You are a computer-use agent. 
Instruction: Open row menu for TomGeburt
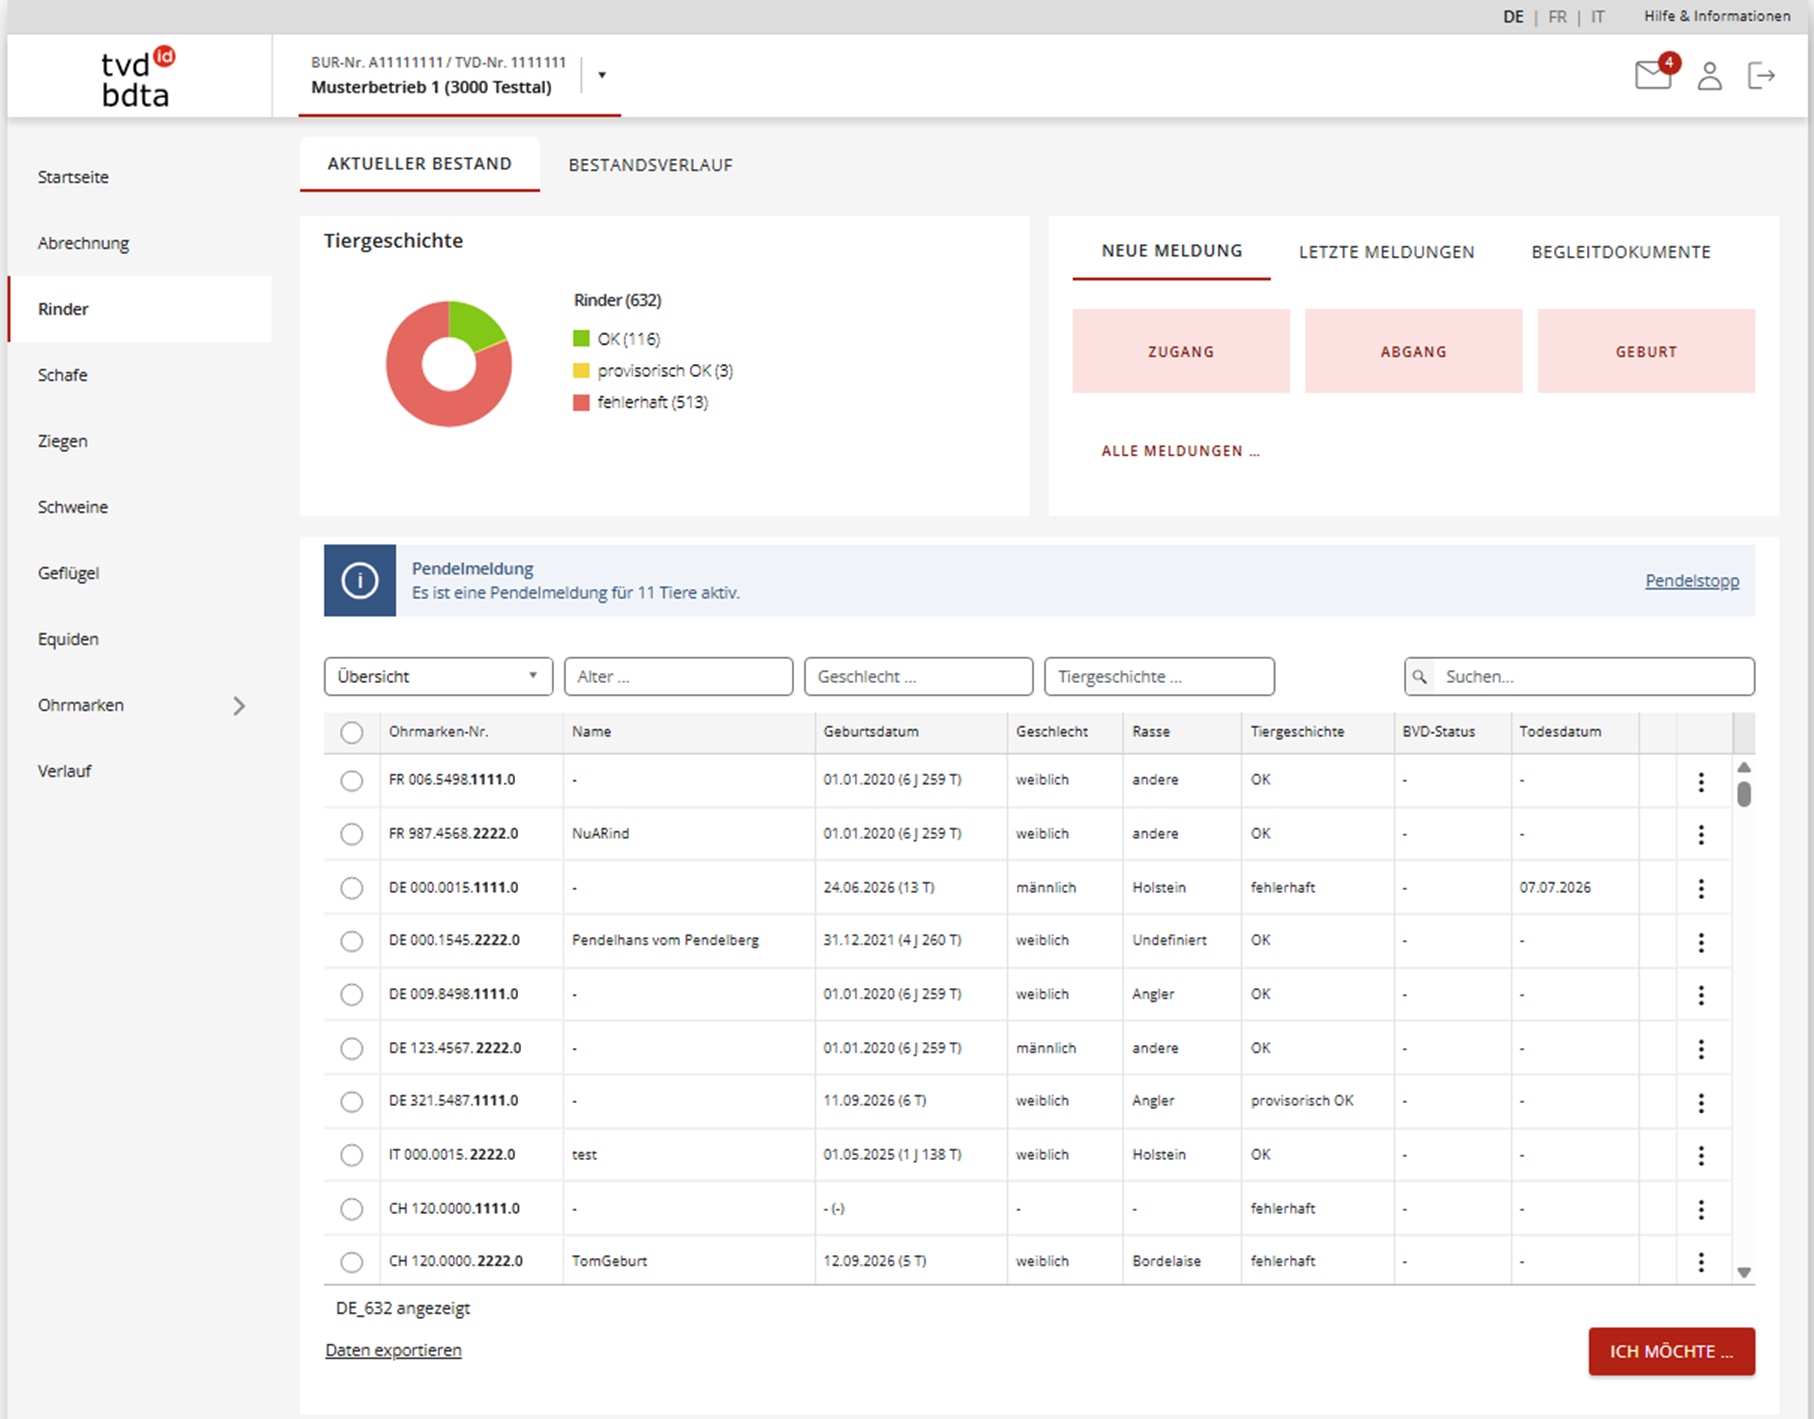[1701, 1262]
